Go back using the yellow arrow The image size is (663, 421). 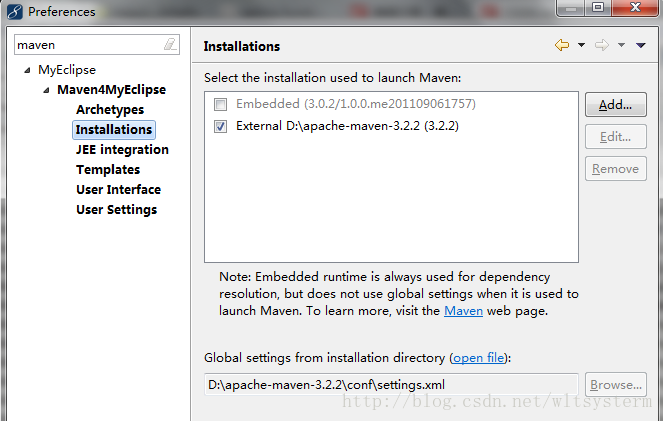(562, 45)
